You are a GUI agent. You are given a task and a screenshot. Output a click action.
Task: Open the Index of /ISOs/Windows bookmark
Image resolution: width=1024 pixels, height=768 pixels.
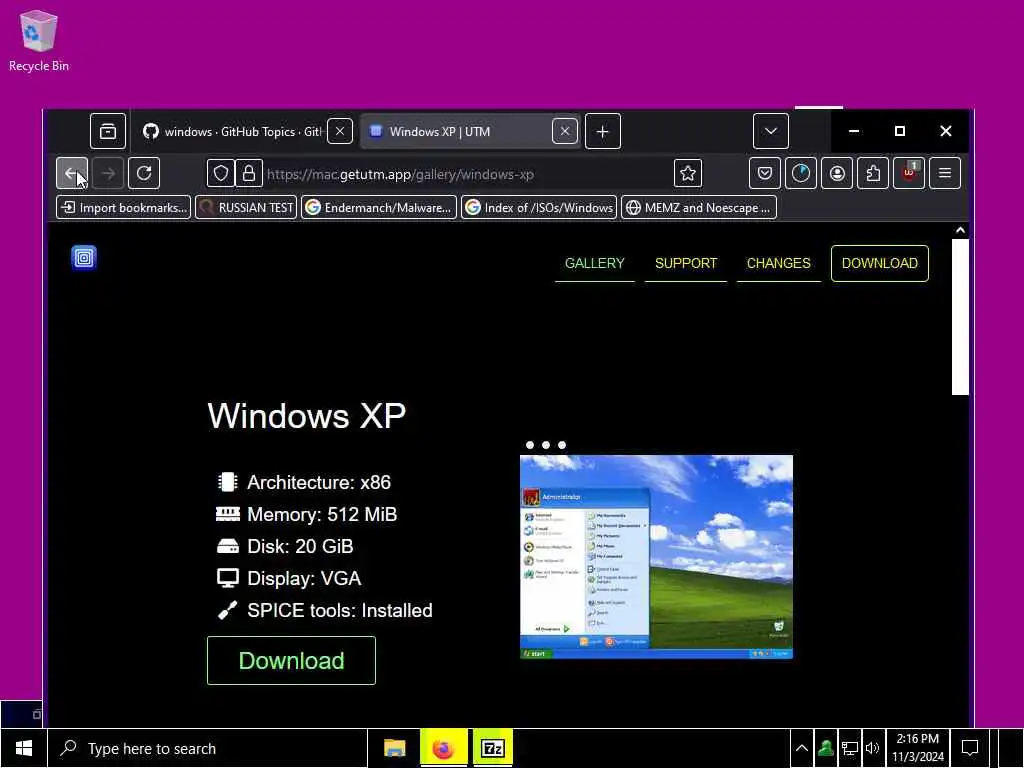tap(539, 208)
